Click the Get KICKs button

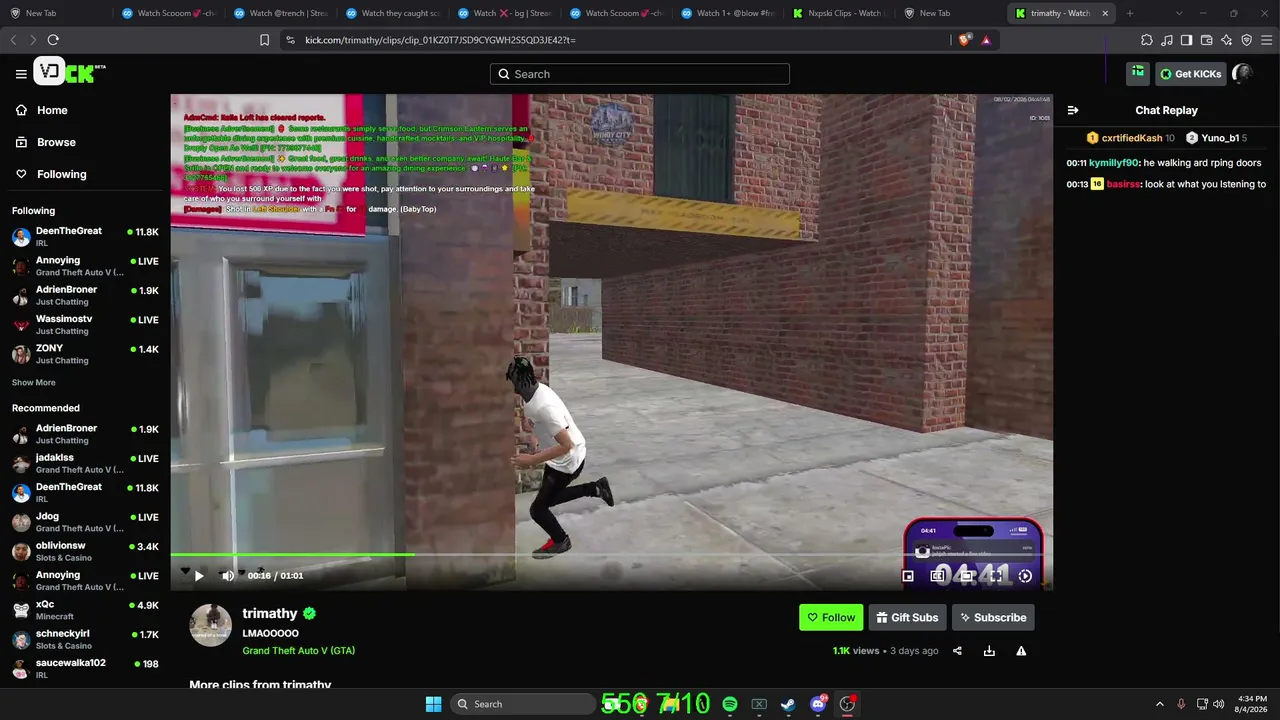coord(1191,73)
